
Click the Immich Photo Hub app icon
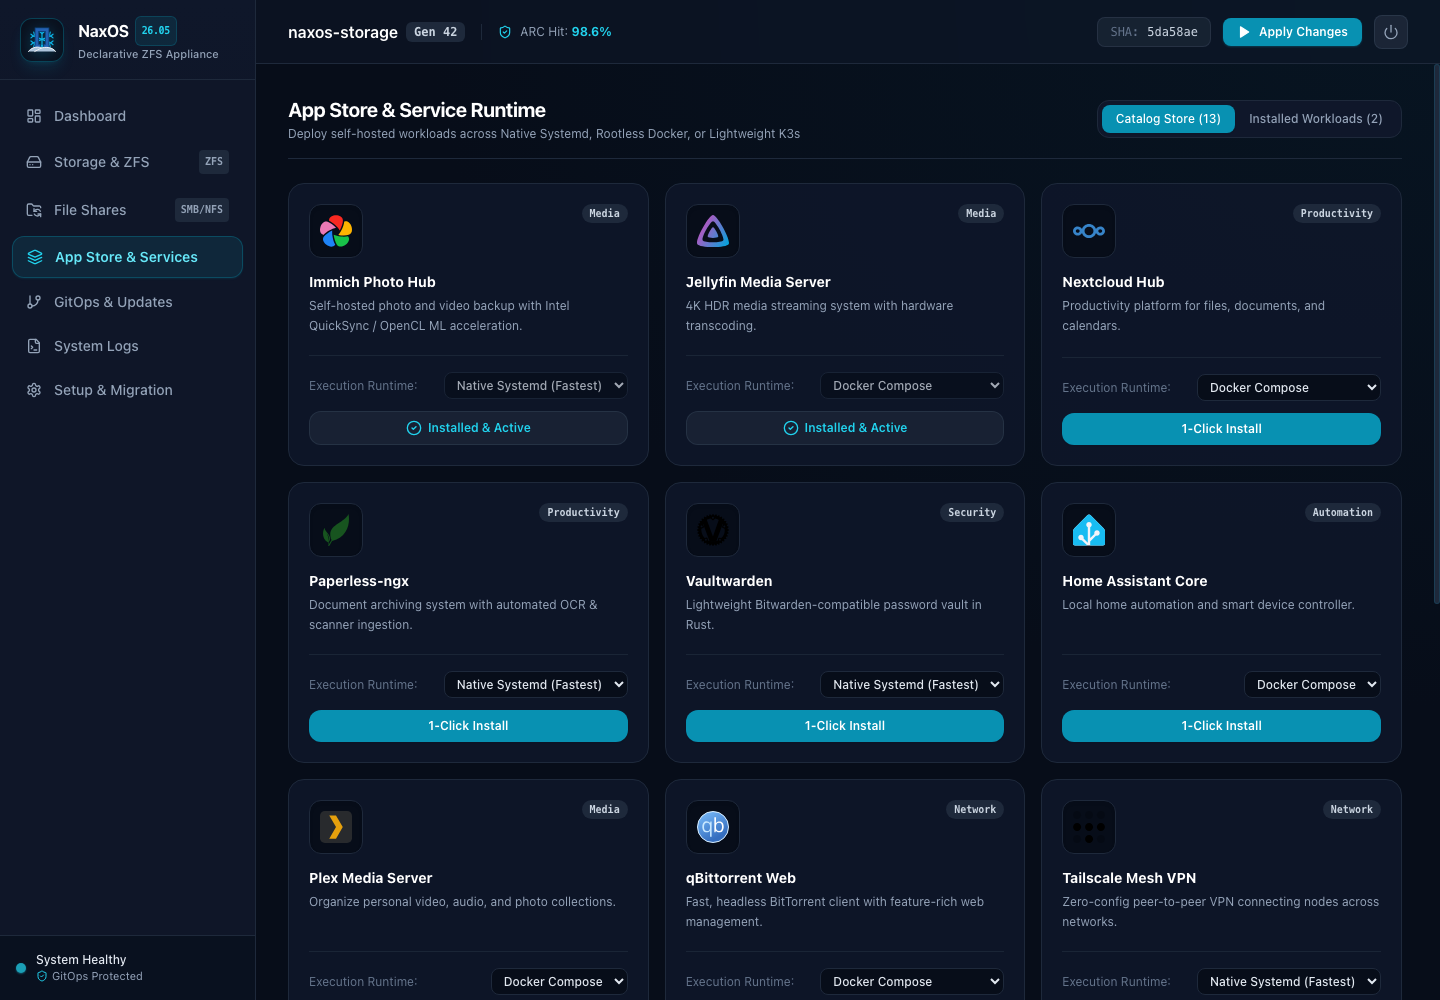point(336,231)
